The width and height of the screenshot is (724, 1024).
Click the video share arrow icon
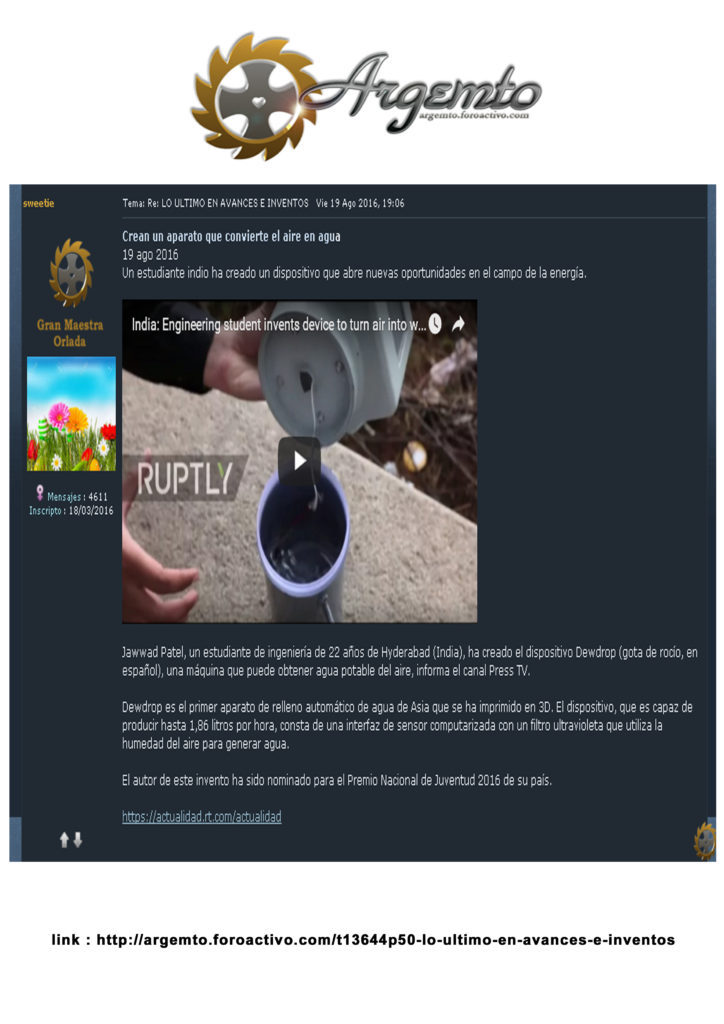[x=458, y=323]
